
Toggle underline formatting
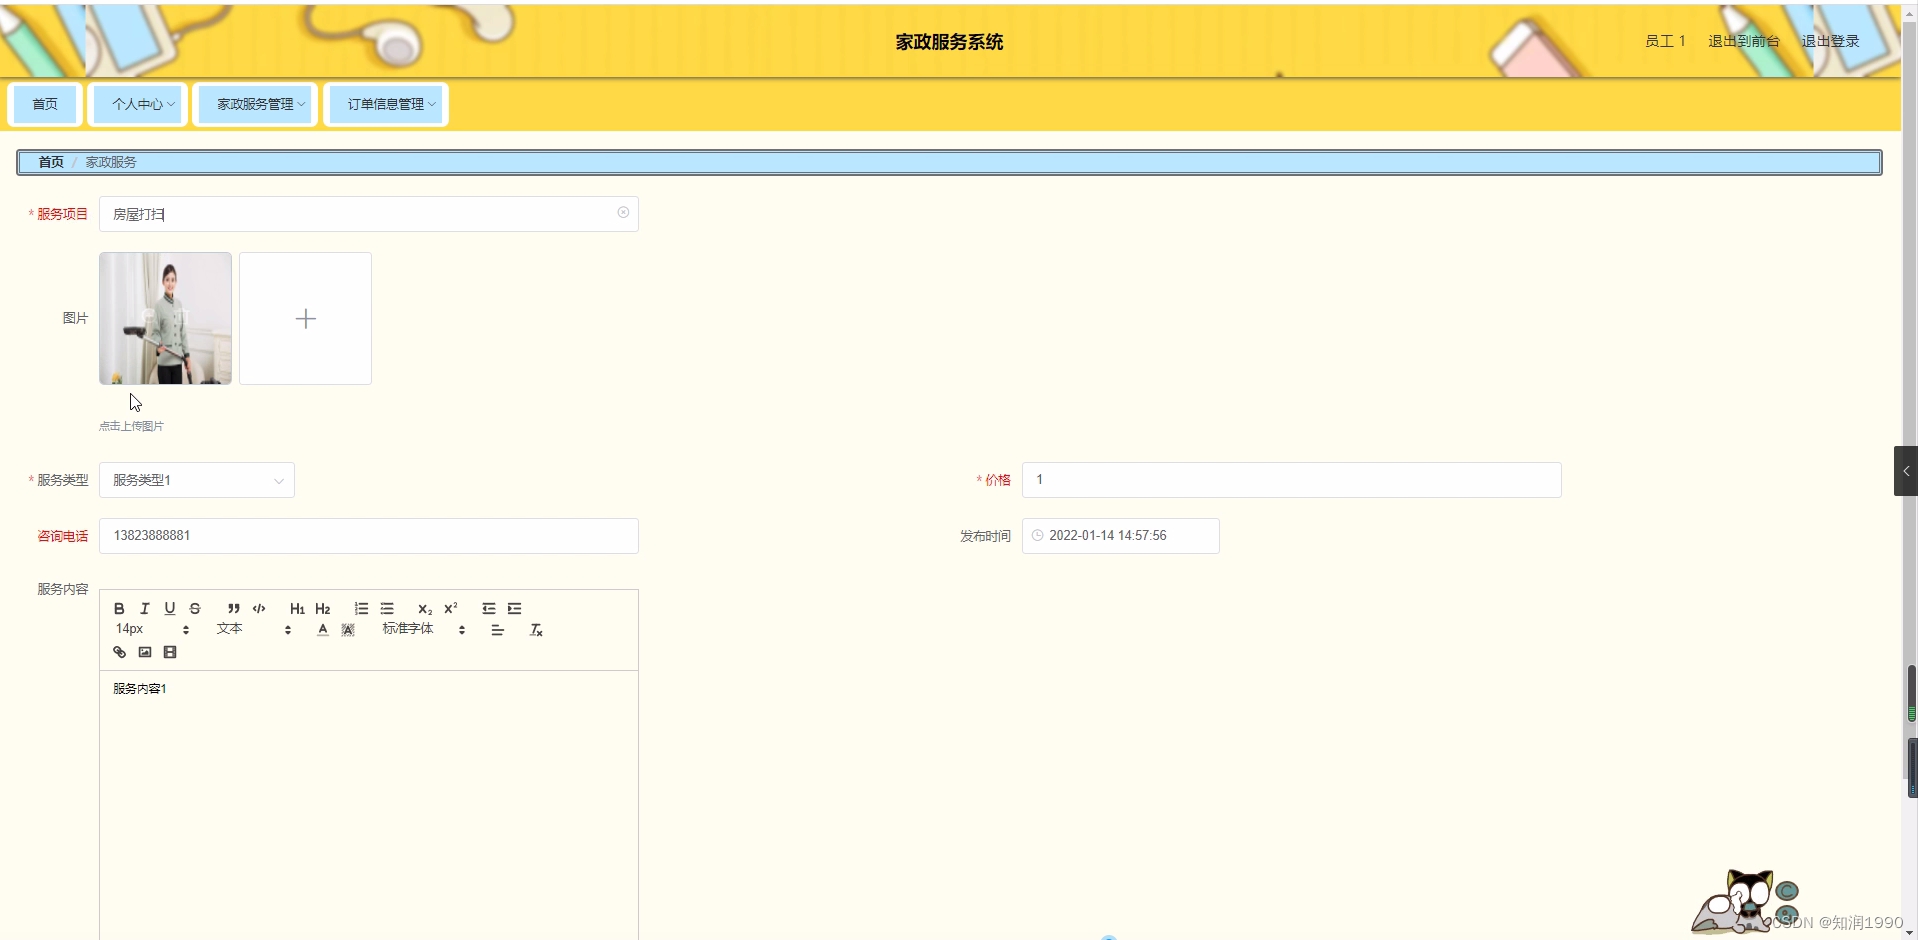(x=169, y=608)
